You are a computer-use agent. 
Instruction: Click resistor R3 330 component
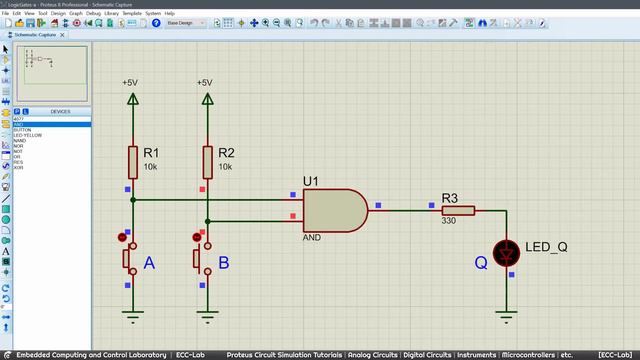point(458,211)
